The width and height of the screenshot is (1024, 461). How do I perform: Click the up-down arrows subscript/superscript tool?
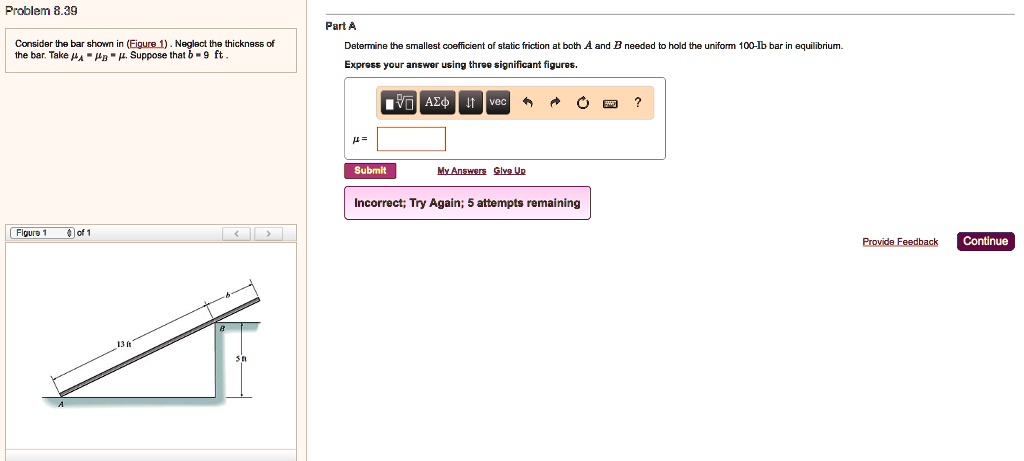coord(471,103)
